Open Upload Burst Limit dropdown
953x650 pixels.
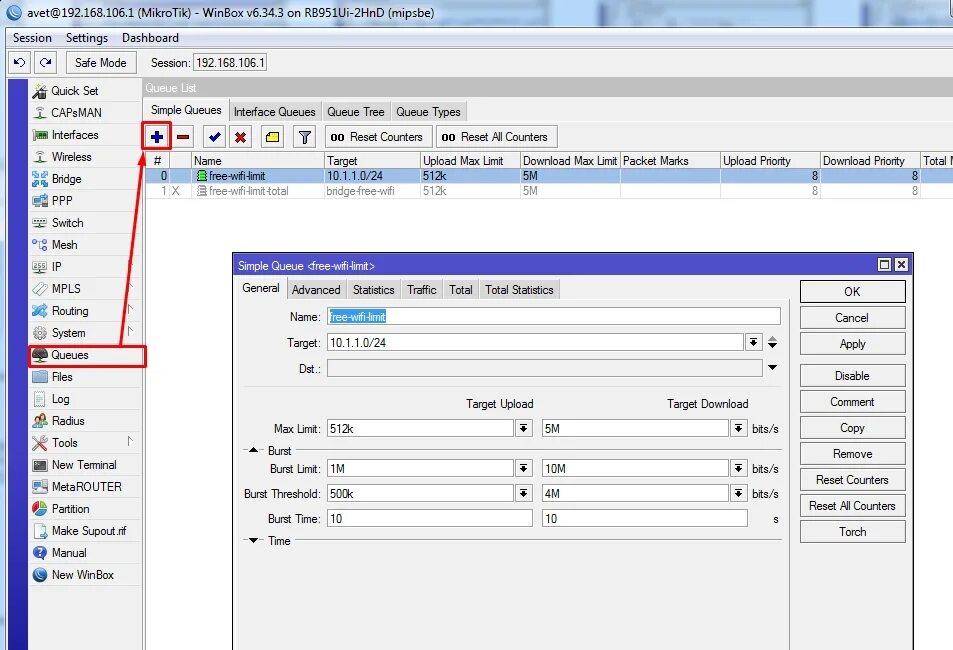pos(523,468)
